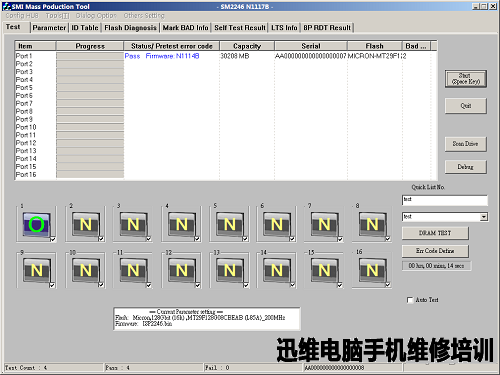Click the Port 16 progress bar
The image size is (500, 375).
point(90,175)
